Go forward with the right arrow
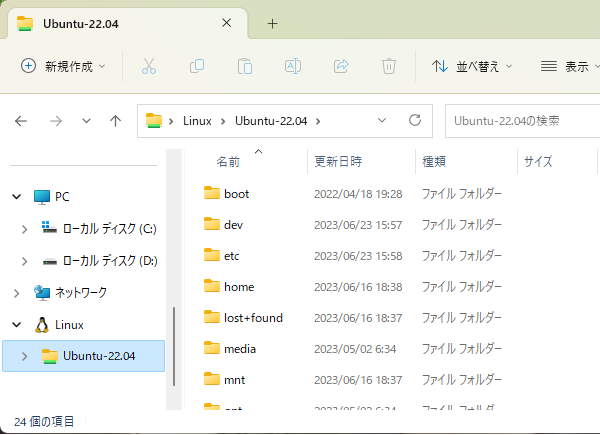Screen dimensions: 600x435 [x=56, y=121]
